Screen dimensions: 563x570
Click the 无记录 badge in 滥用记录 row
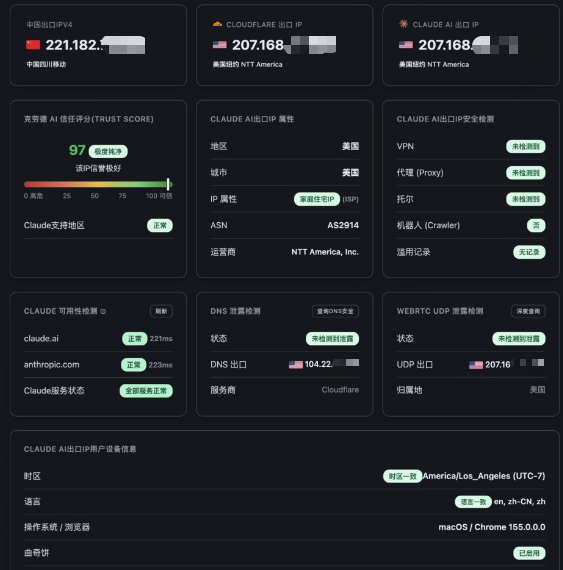(529, 252)
